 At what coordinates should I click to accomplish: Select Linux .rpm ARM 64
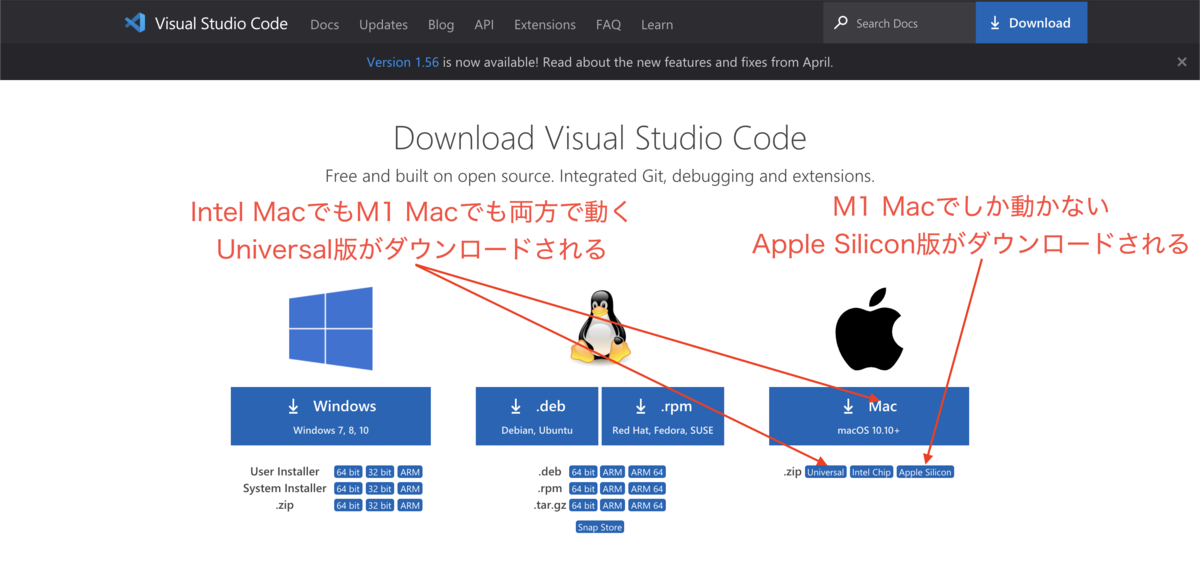coord(647,489)
